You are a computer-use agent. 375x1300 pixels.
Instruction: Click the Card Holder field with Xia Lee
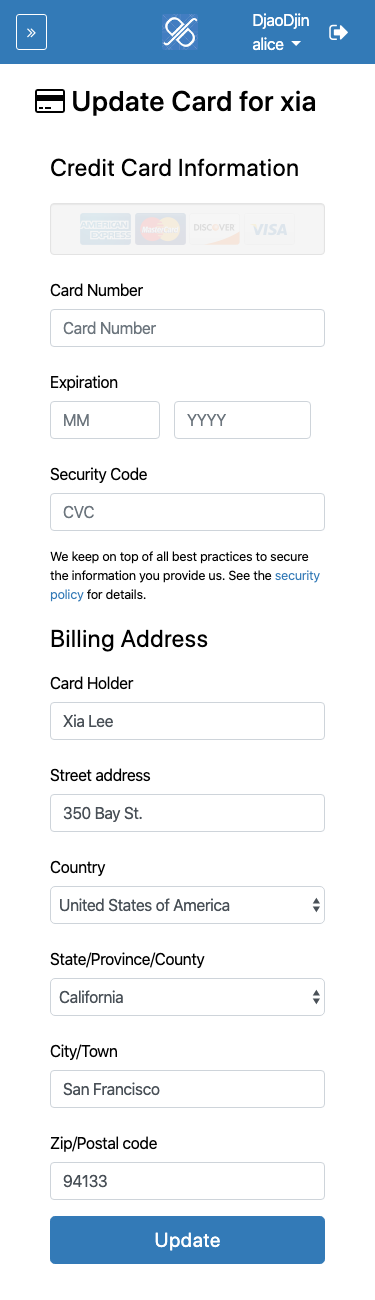click(x=187, y=721)
